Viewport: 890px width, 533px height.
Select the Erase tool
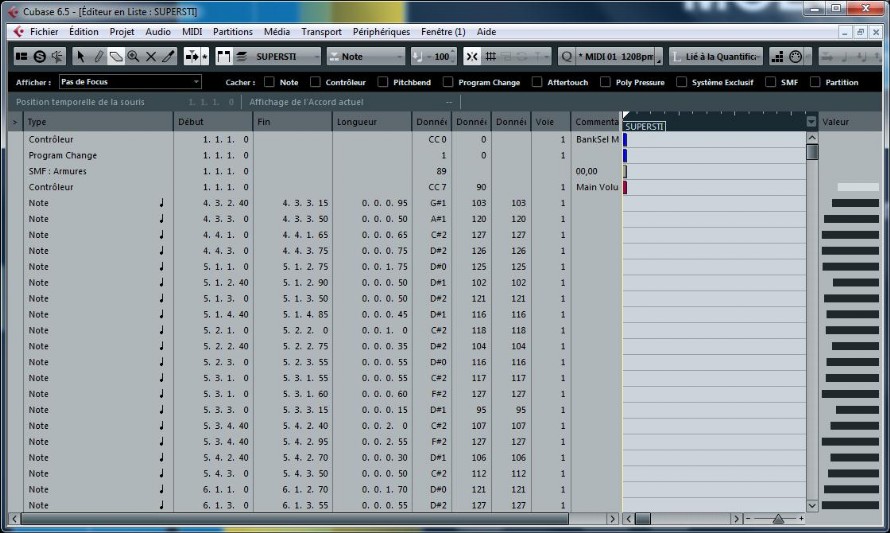click(x=116, y=56)
